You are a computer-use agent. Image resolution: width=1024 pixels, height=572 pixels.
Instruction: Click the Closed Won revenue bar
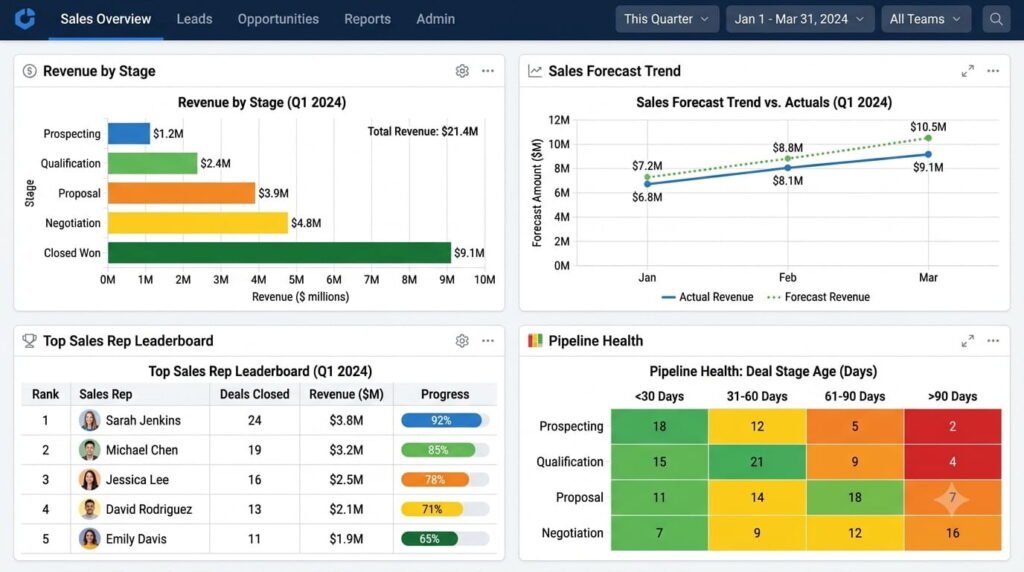pos(280,253)
